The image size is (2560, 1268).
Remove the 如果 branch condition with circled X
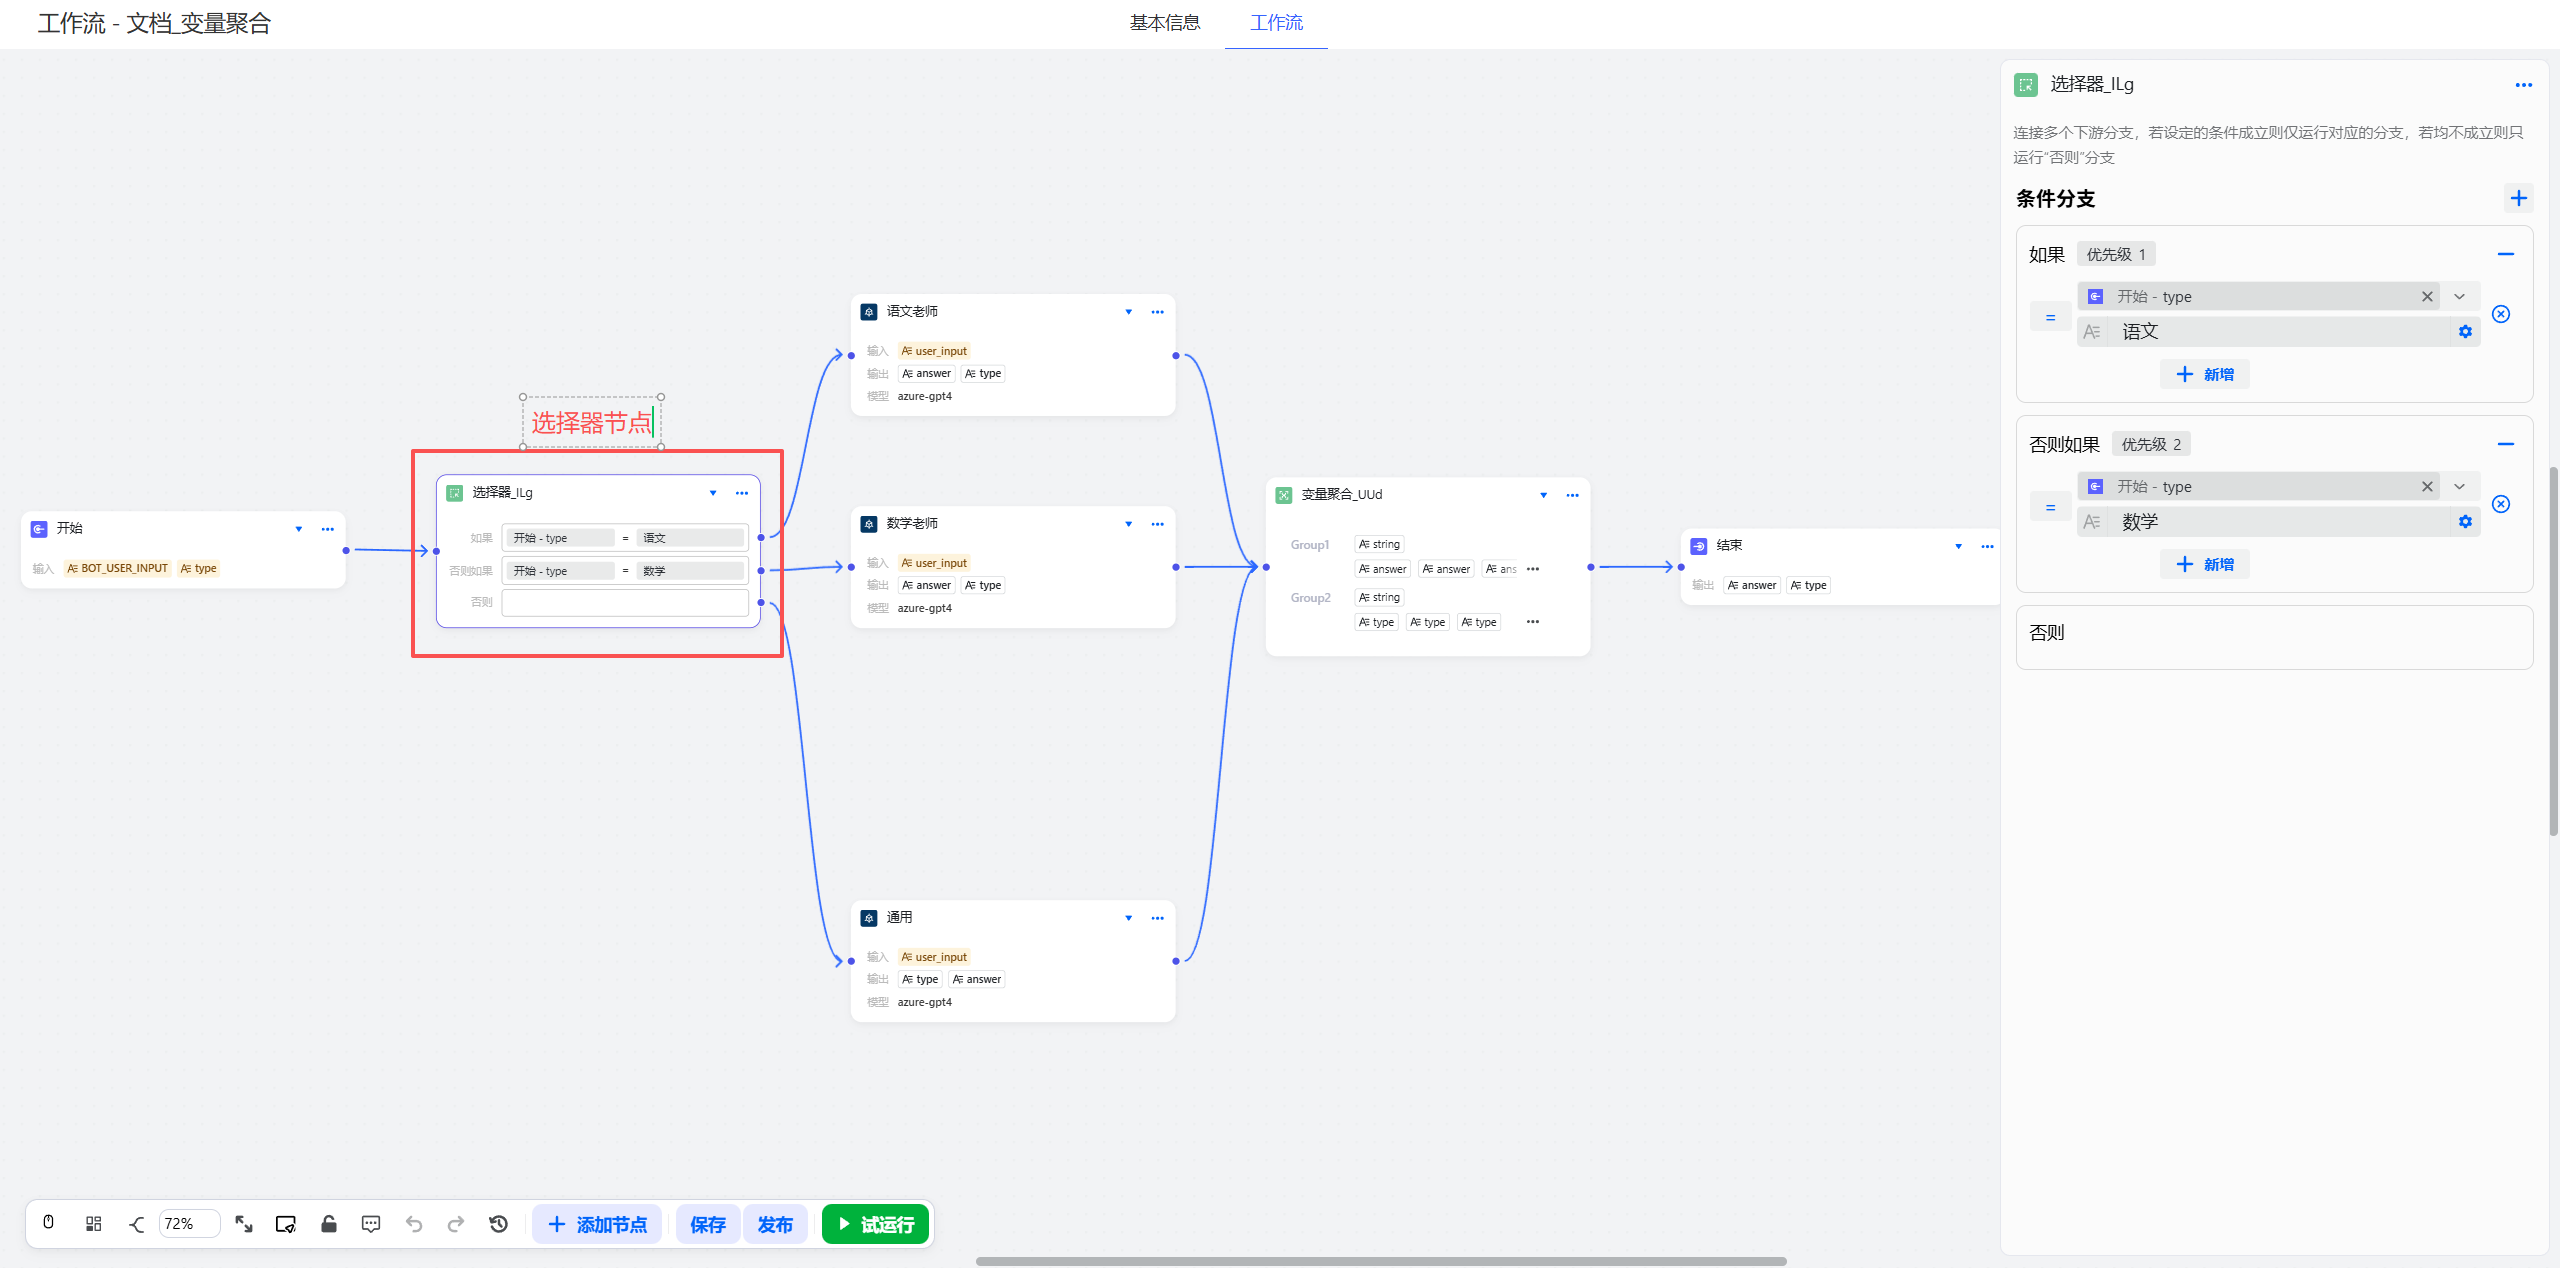[x=2501, y=314]
